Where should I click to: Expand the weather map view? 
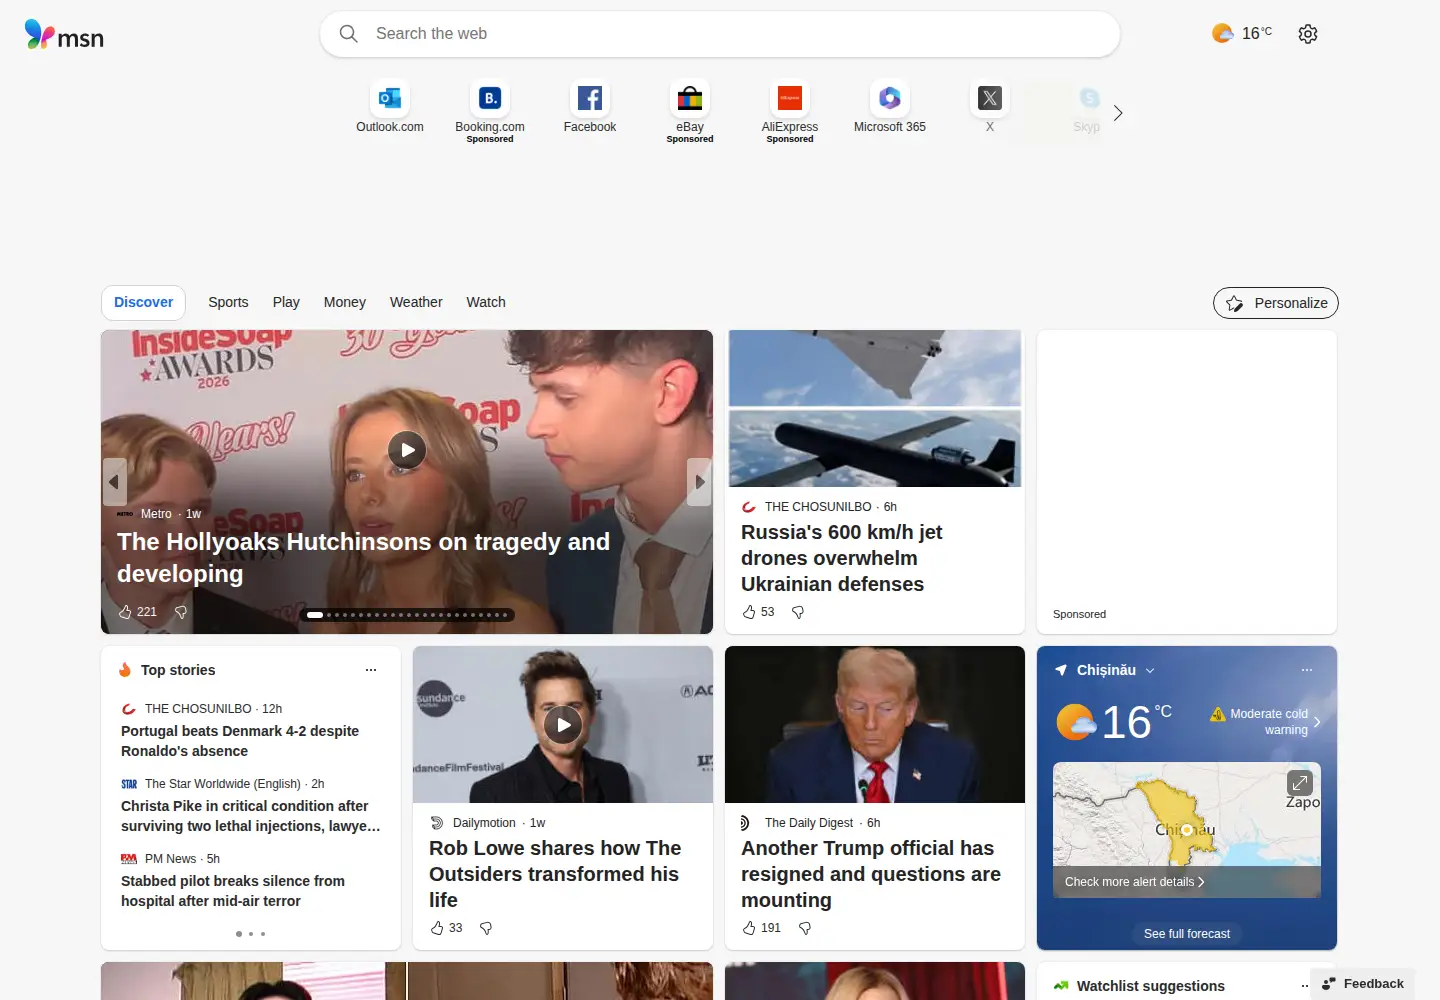coord(1300,783)
